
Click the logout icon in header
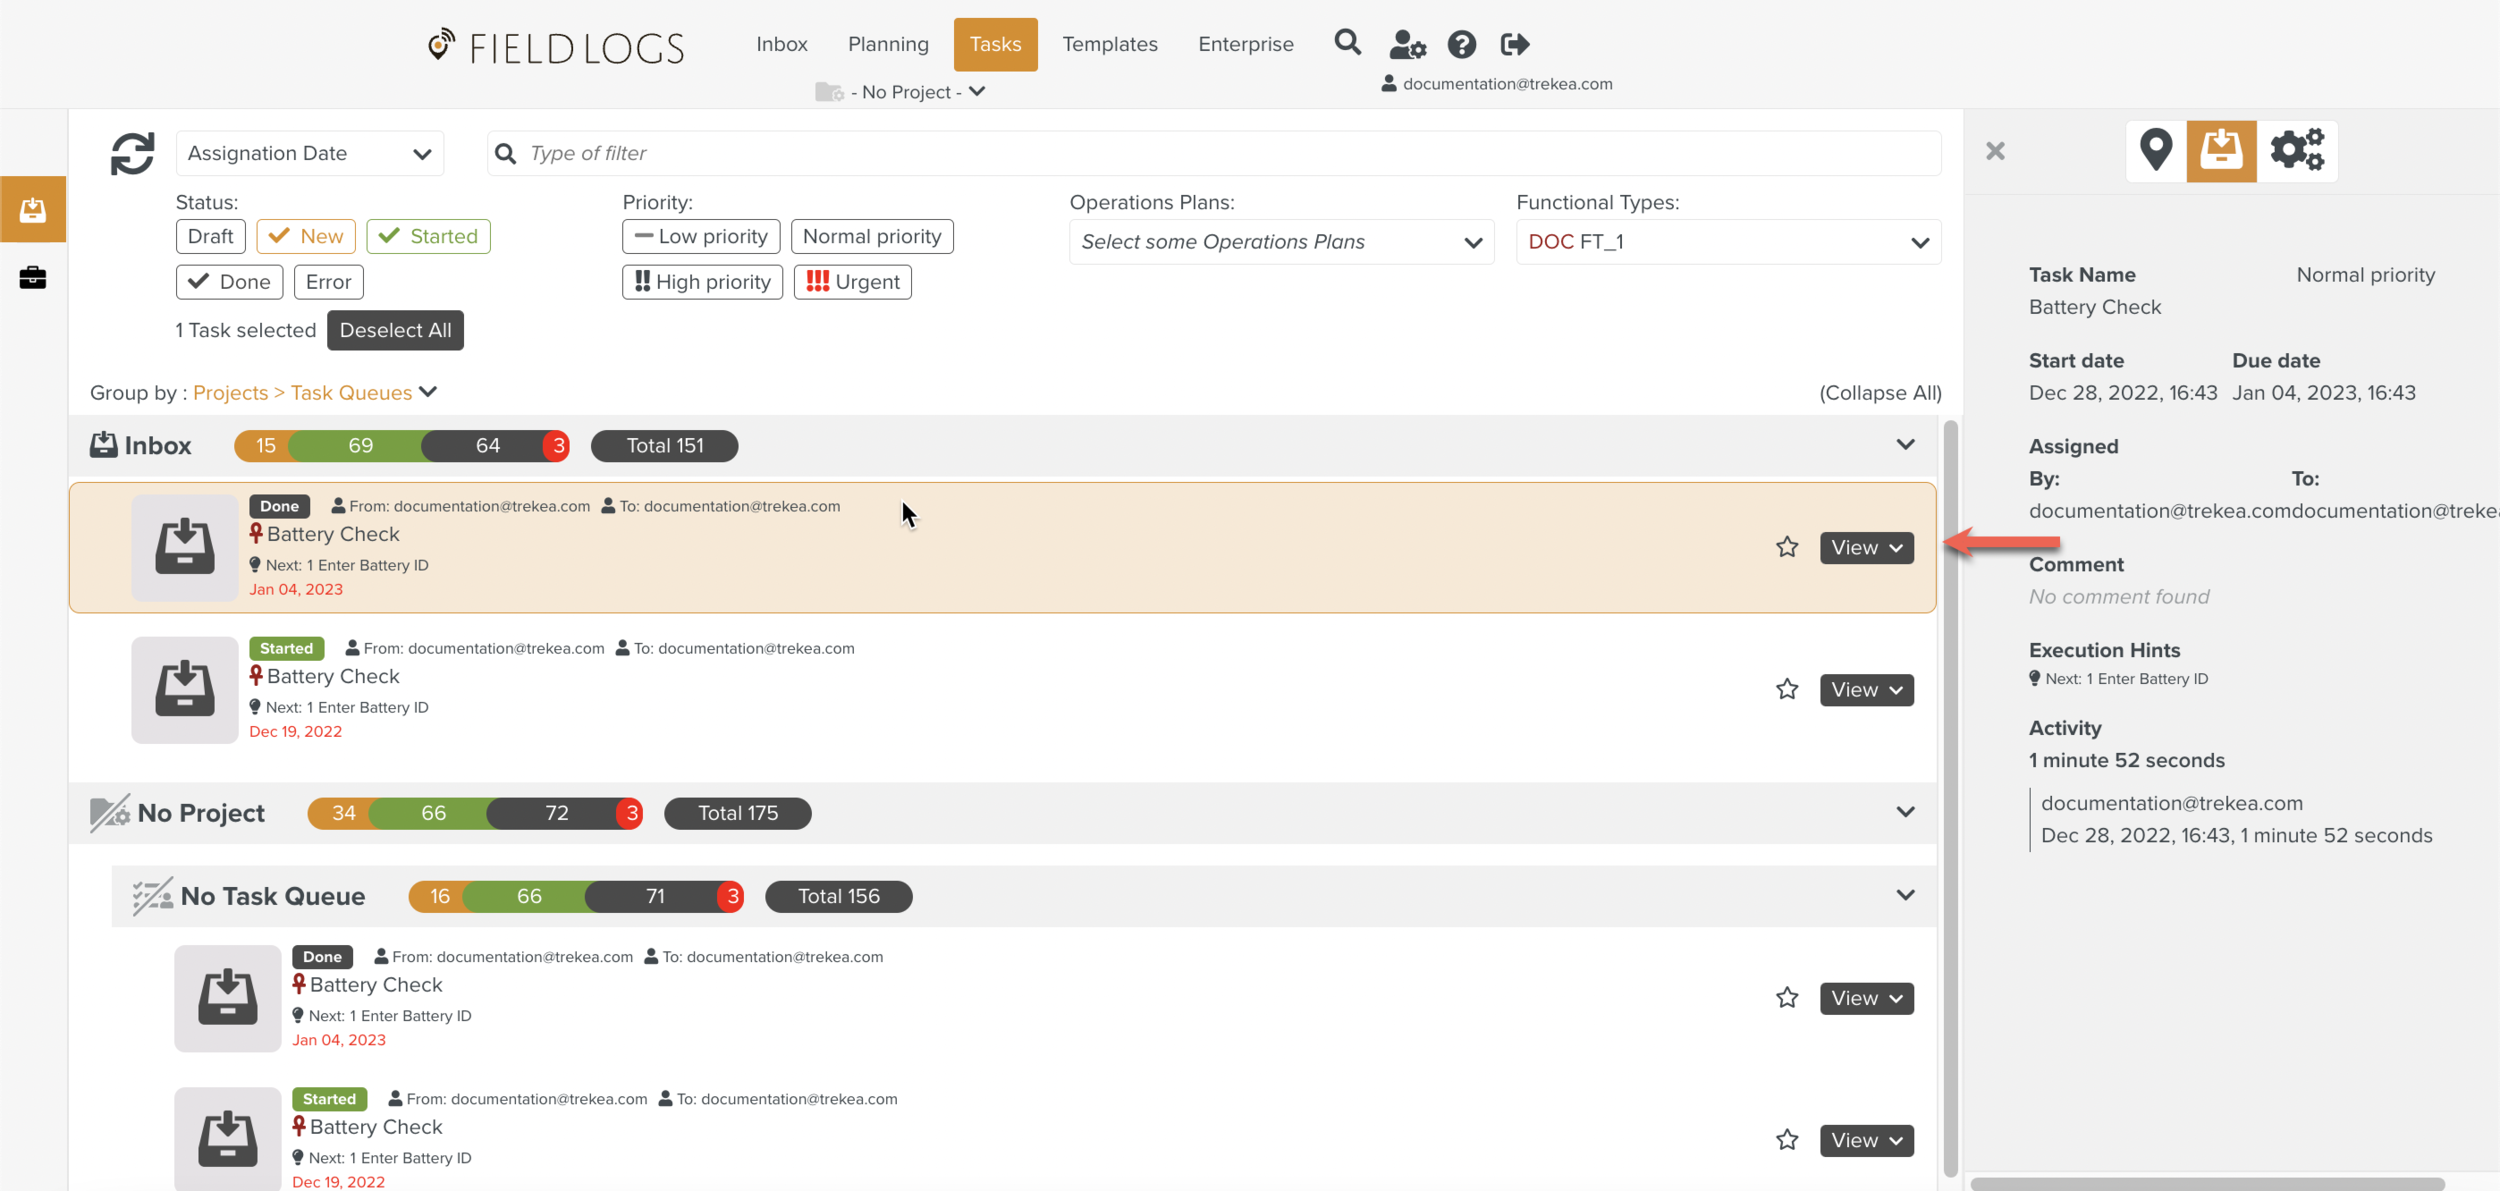(1514, 44)
